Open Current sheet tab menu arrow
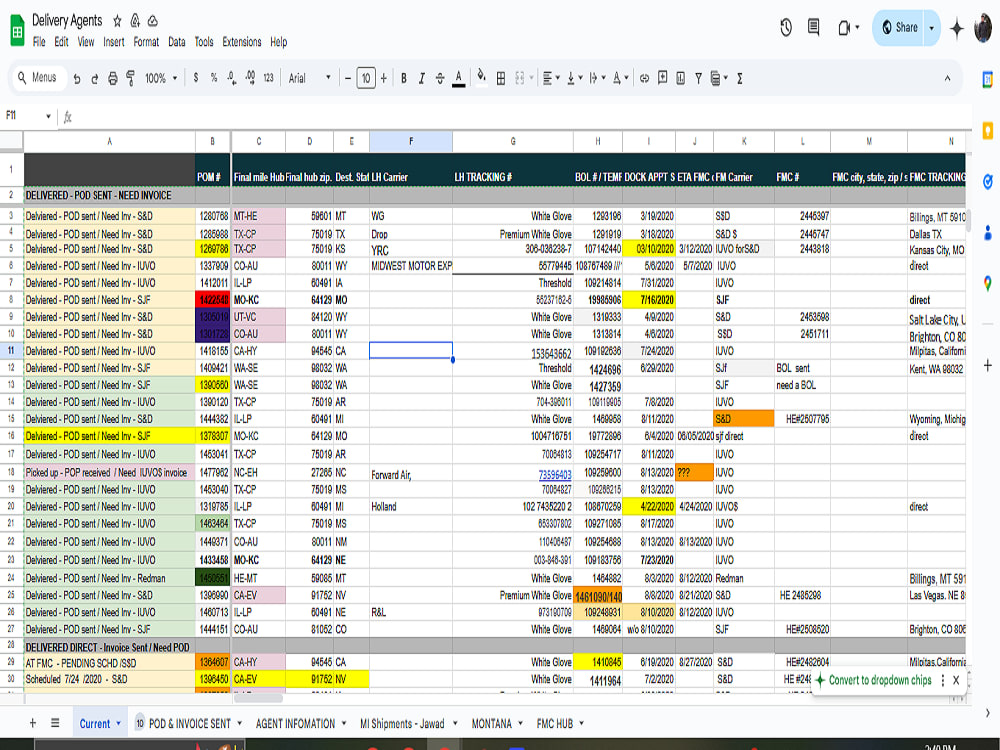The image size is (1000, 750). [x=119, y=723]
